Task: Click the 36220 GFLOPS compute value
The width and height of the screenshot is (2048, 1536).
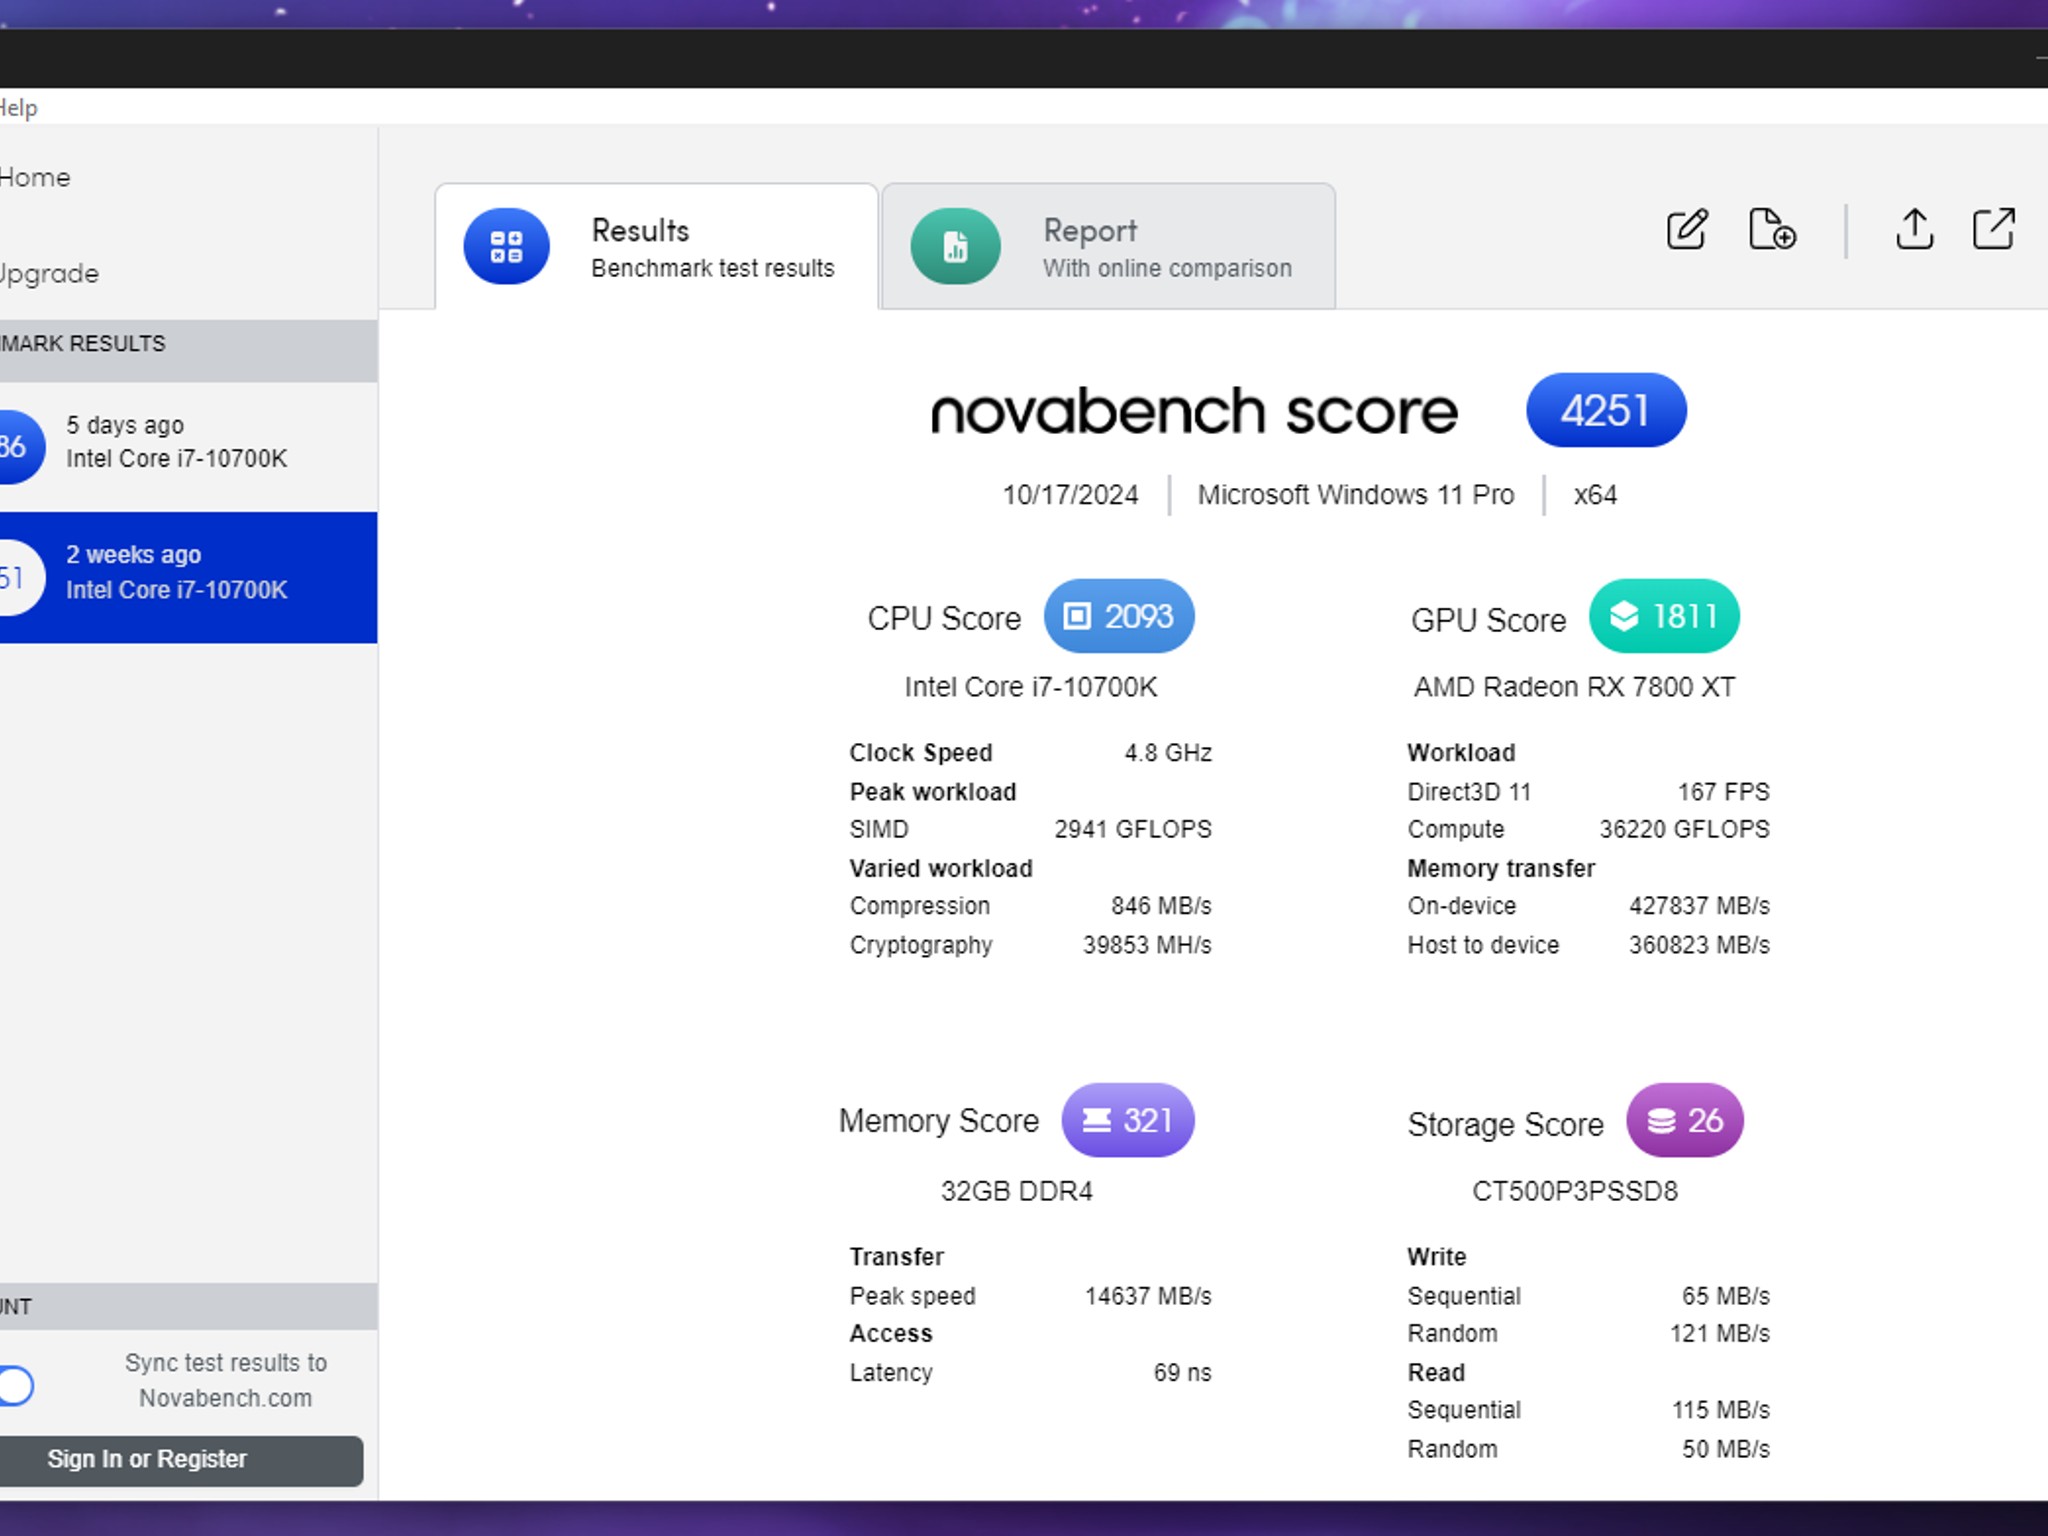Action: coord(1685,829)
